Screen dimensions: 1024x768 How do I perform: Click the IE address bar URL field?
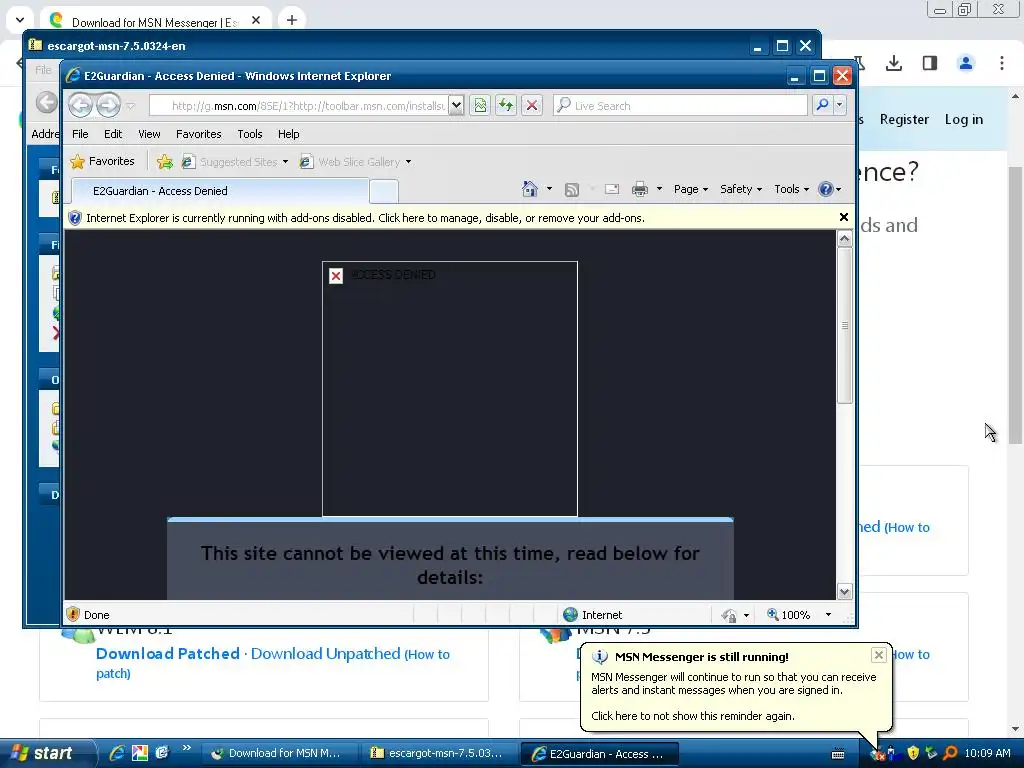(299, 106)
